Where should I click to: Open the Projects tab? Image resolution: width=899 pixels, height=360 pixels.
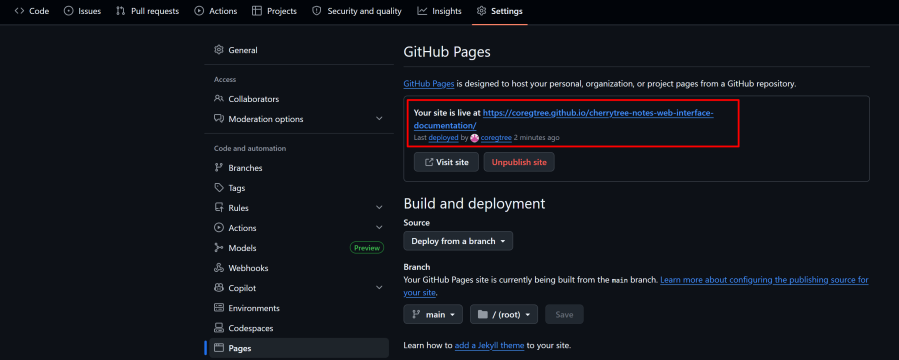tap(275, 11)
